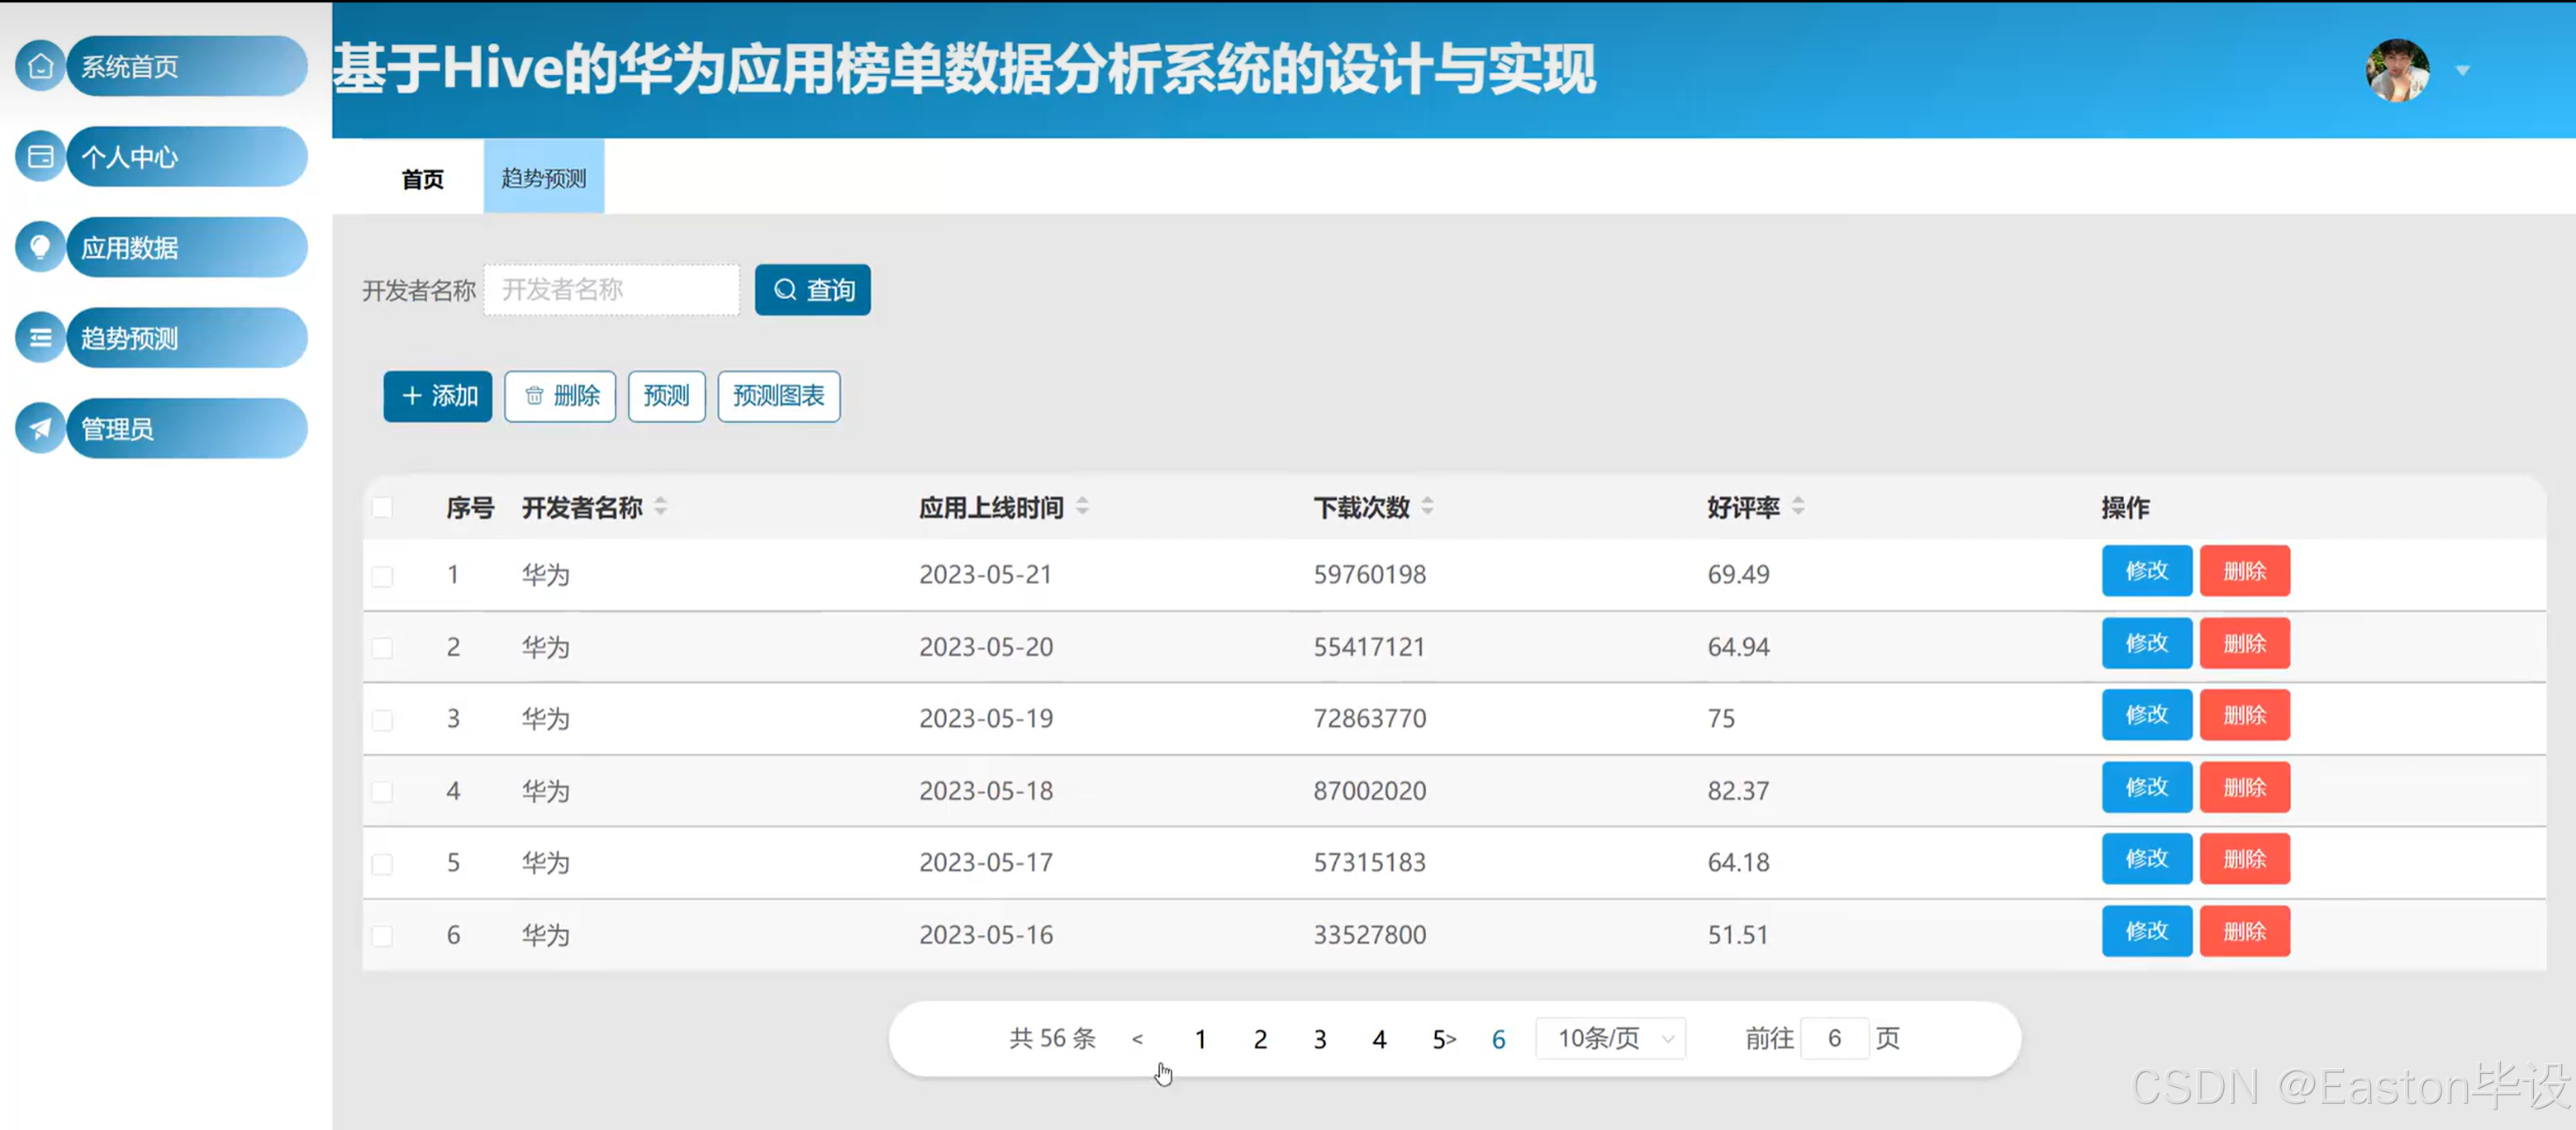Click the 前往 page number input
The height and width of the screenshot is (1130, 2576).
click(x=1835, y=1038)
